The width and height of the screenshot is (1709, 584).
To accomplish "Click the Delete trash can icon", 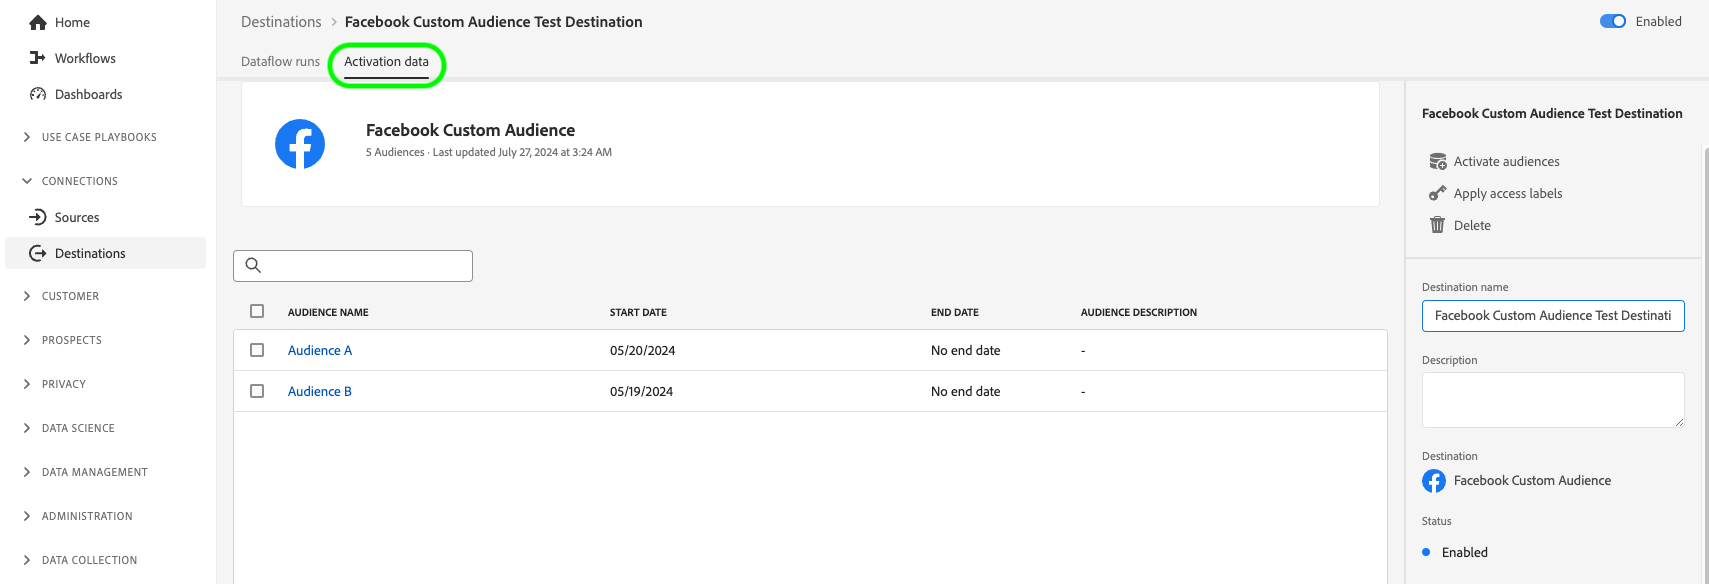I will pos(1438,225).
